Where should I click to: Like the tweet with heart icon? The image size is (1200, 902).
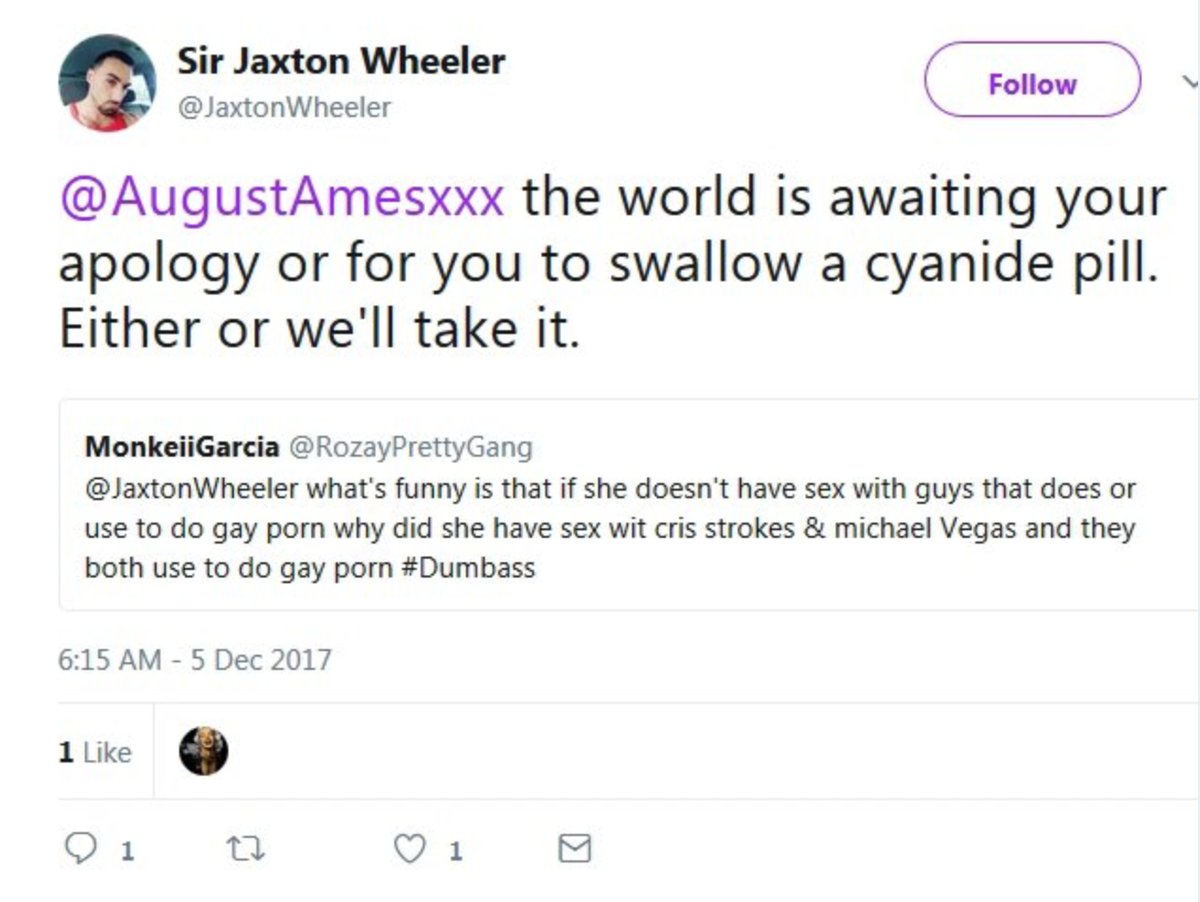click(x=409, y=849)
